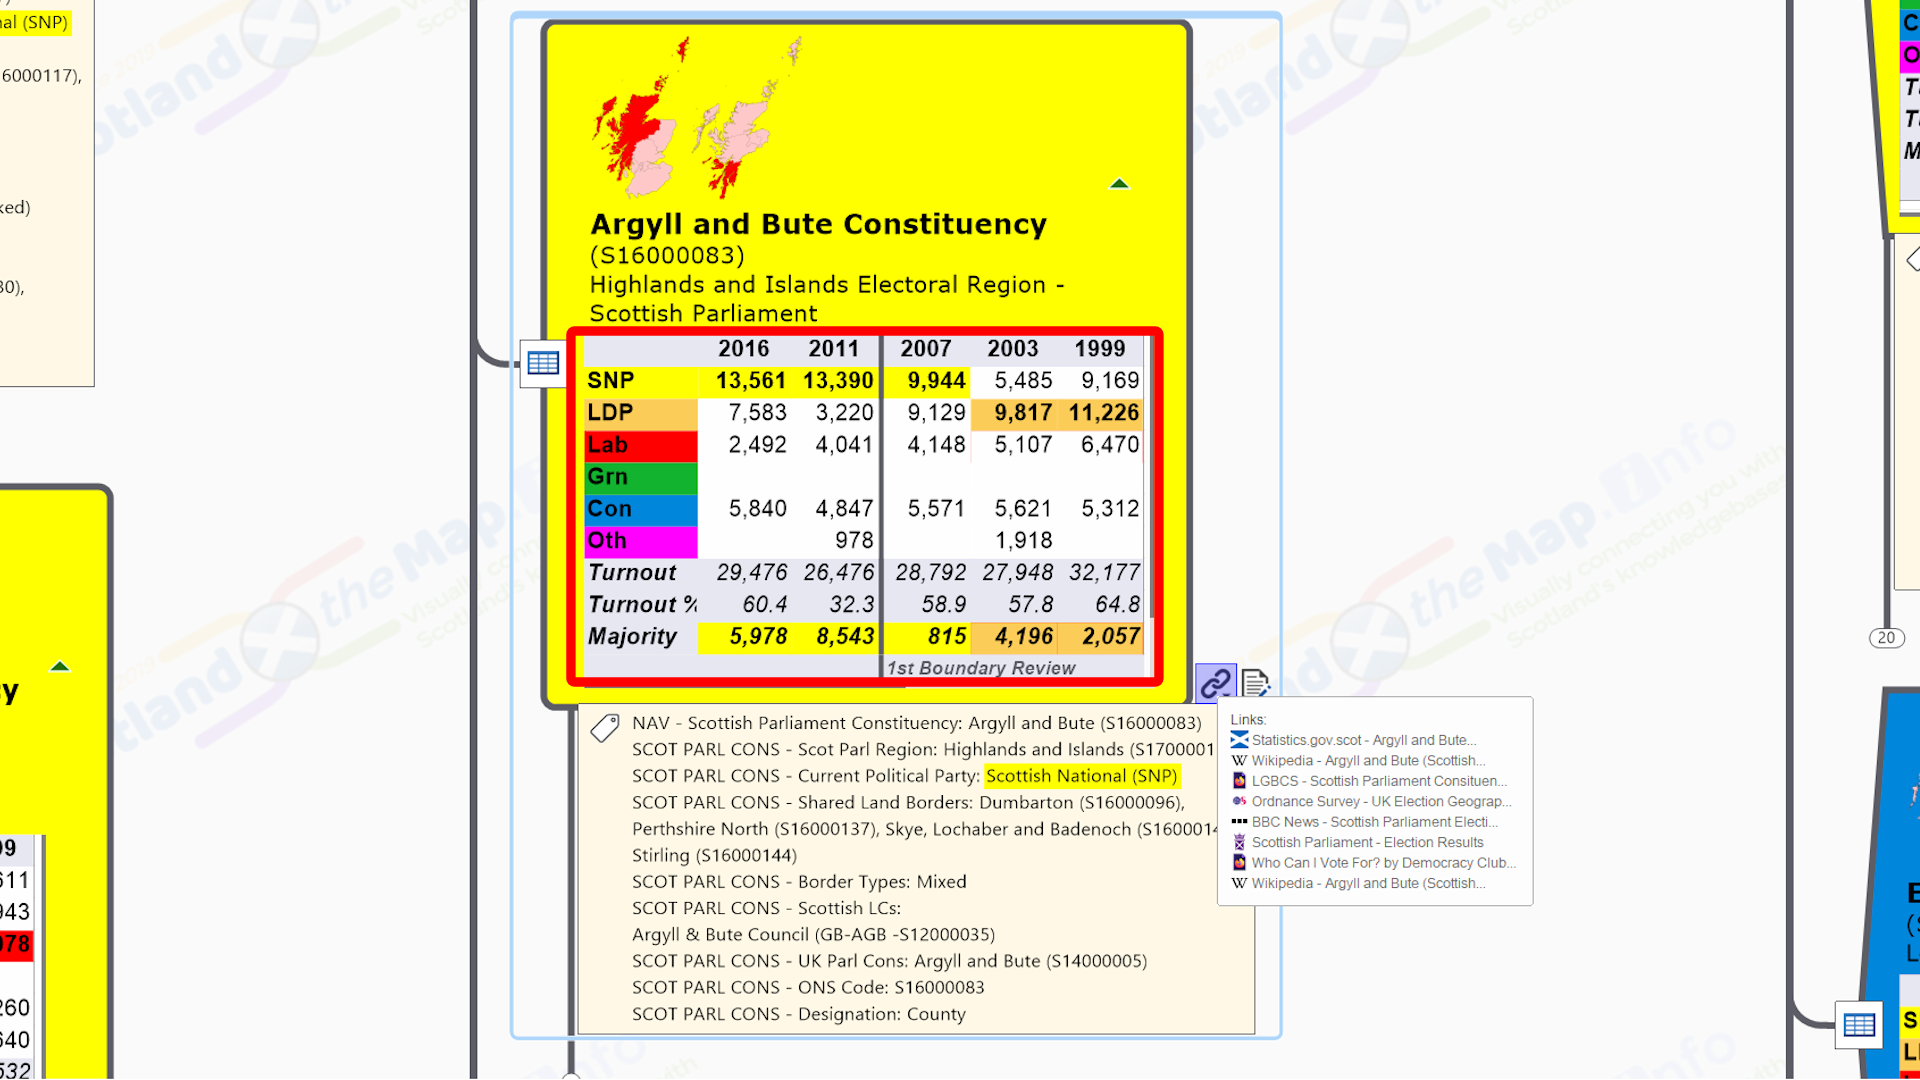Open the links dropdown chain icon
The height and width of the screenshot is (1080, 1920).
[1215, 683]
